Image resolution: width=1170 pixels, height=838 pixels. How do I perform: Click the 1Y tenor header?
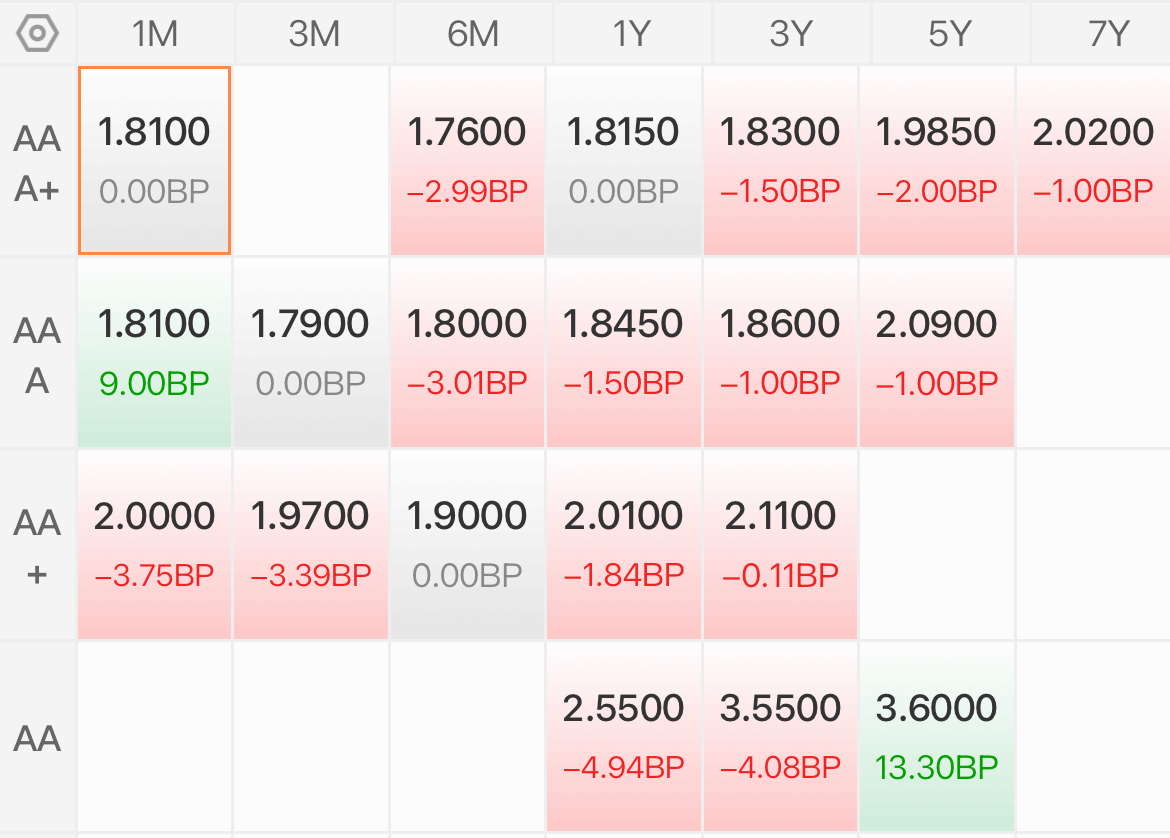pyautogui.click(x=632, y=34)
